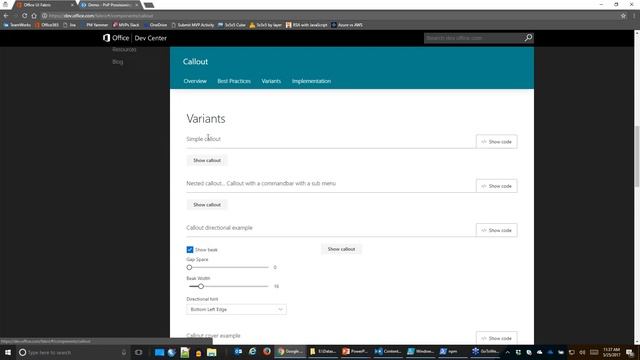Open PowerPoint taskbar item
The height and width of the screenshot is (360, 640).
(x=355, y=351)
